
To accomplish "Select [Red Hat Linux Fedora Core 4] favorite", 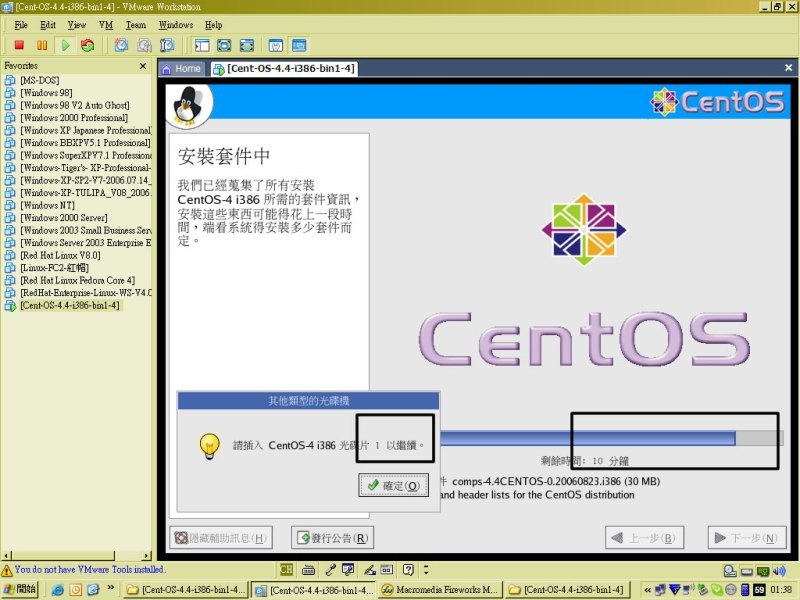I will point(78,280).
